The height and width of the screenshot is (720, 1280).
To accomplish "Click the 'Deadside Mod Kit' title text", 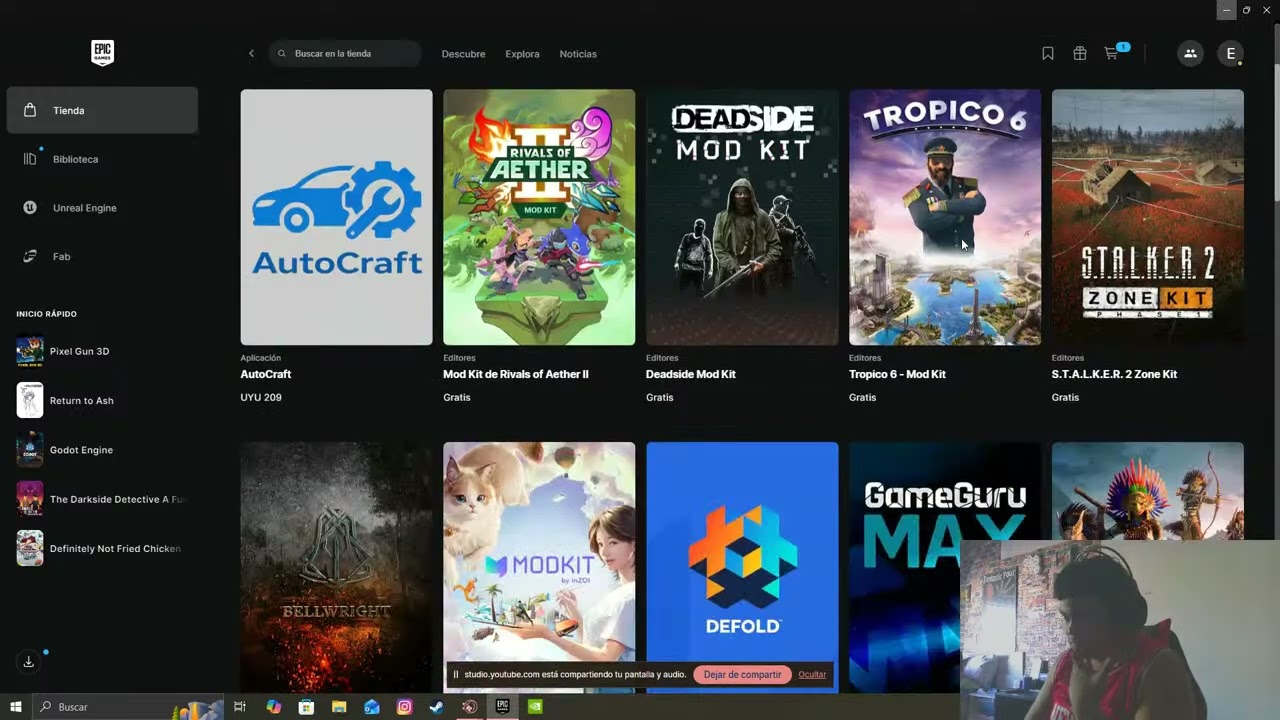I will (691, 374).
